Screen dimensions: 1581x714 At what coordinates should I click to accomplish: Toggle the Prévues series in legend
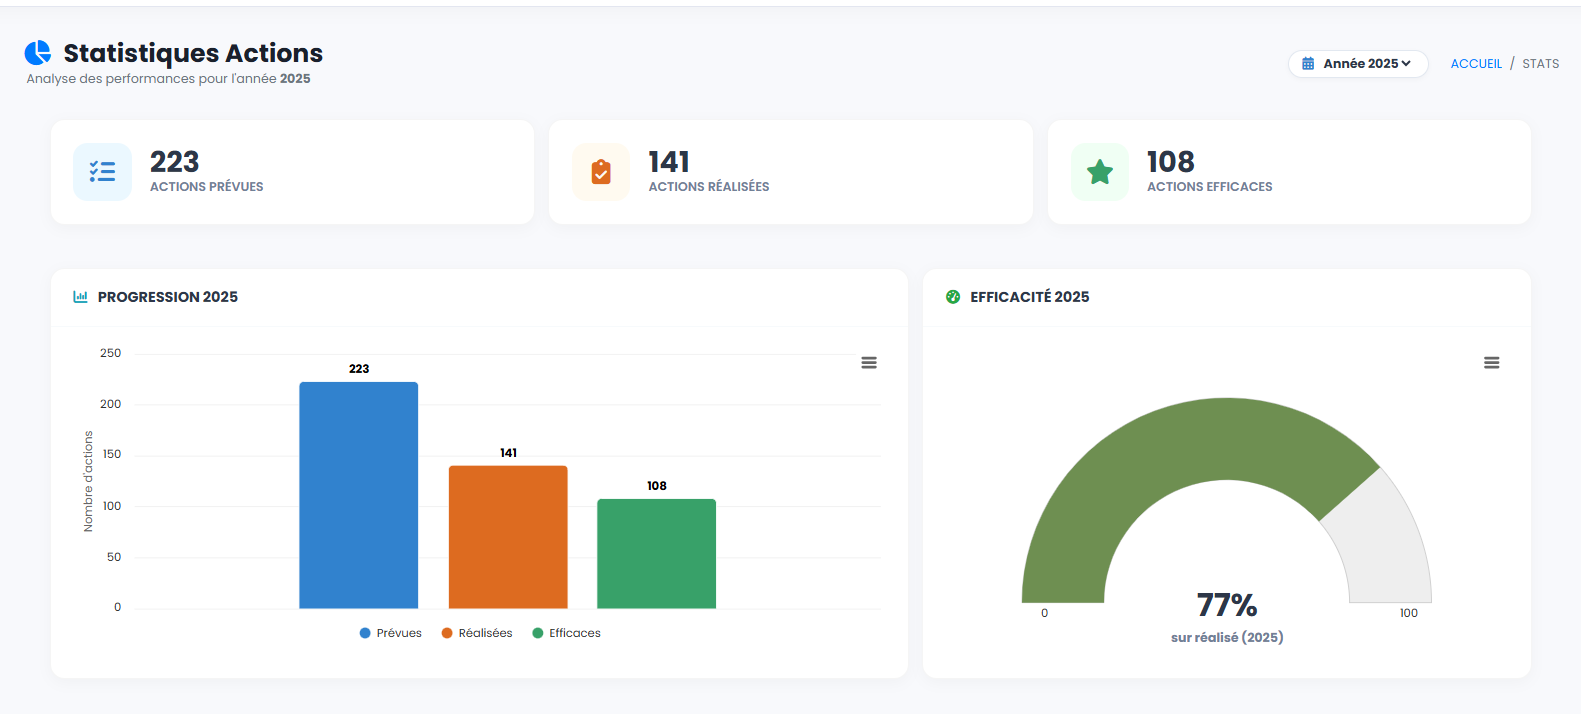[391, 633]
